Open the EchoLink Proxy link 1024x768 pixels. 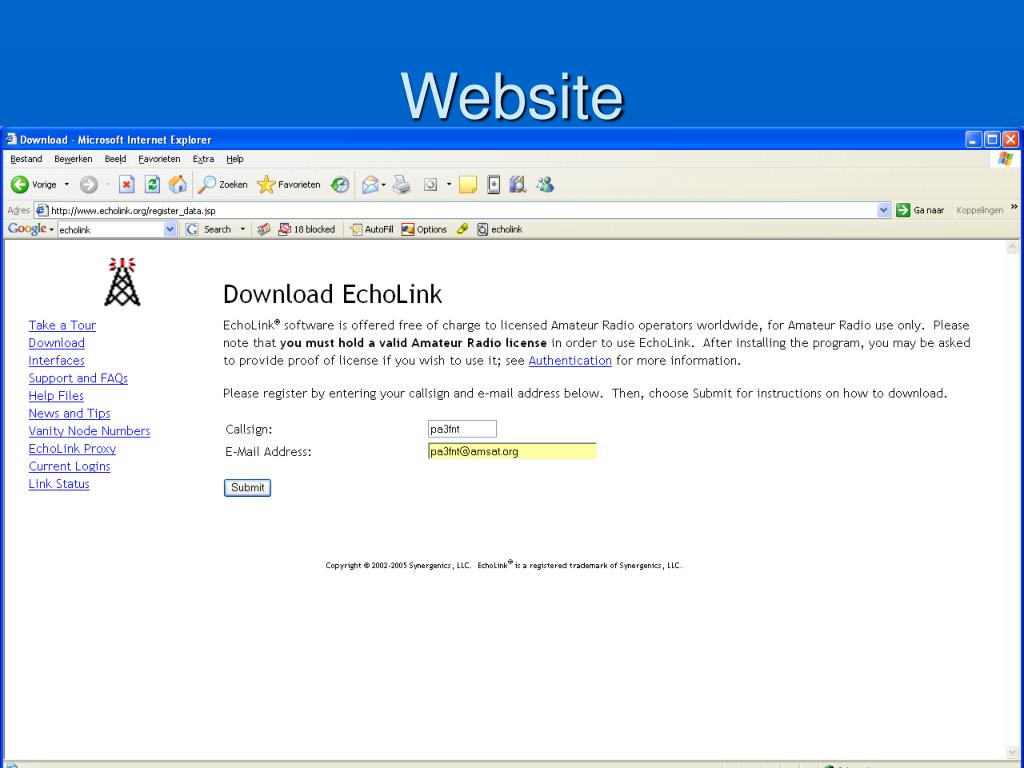(x=72, y=449)
